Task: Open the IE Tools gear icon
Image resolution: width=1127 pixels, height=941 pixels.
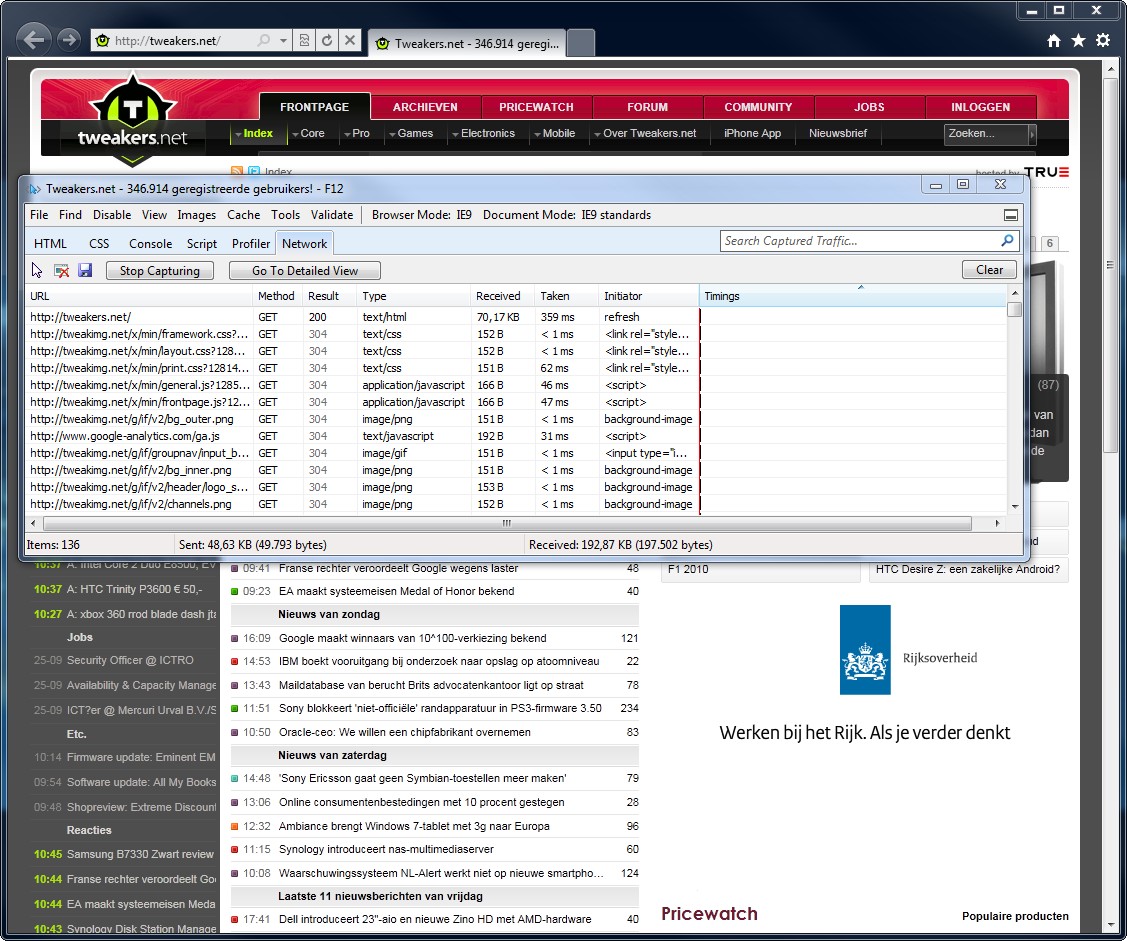Action: point(1103,40)
